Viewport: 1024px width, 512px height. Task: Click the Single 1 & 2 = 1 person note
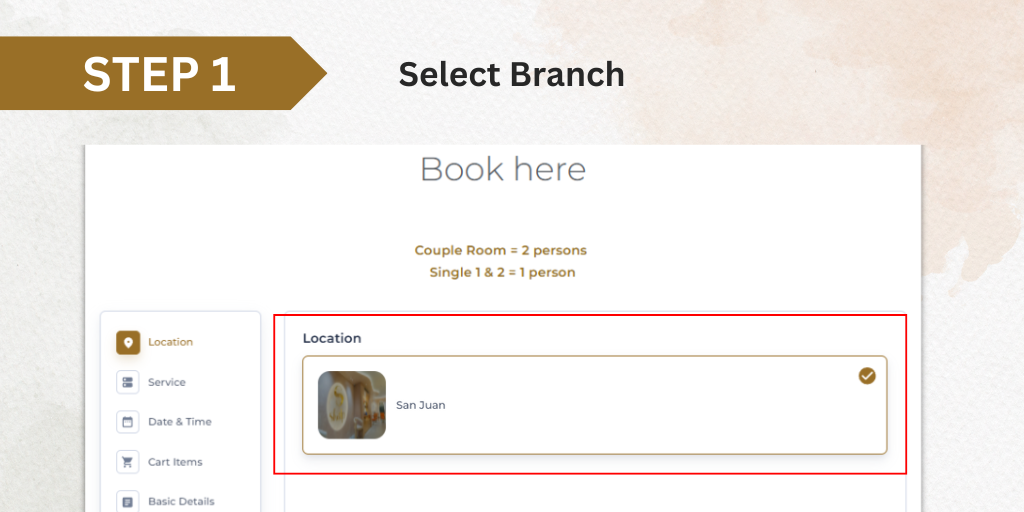502,272
